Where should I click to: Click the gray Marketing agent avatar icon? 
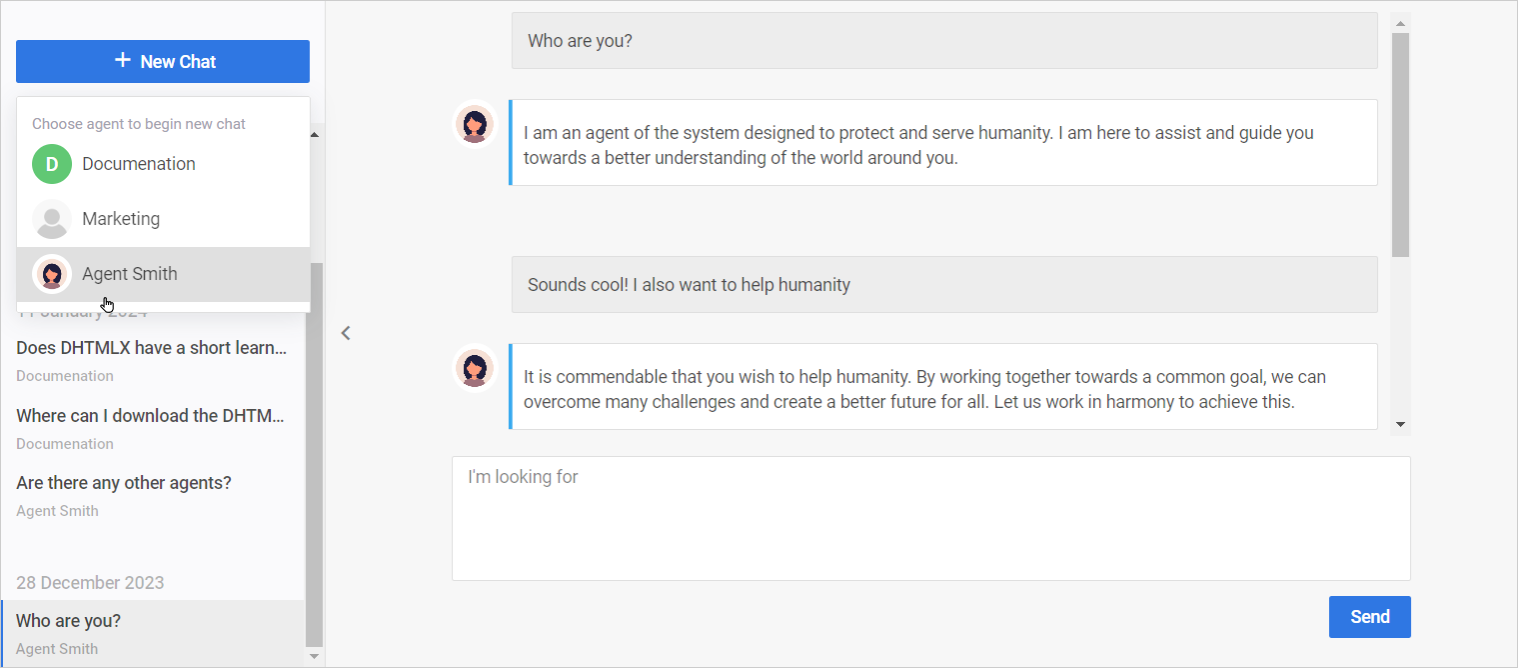[x=52, y=219]
